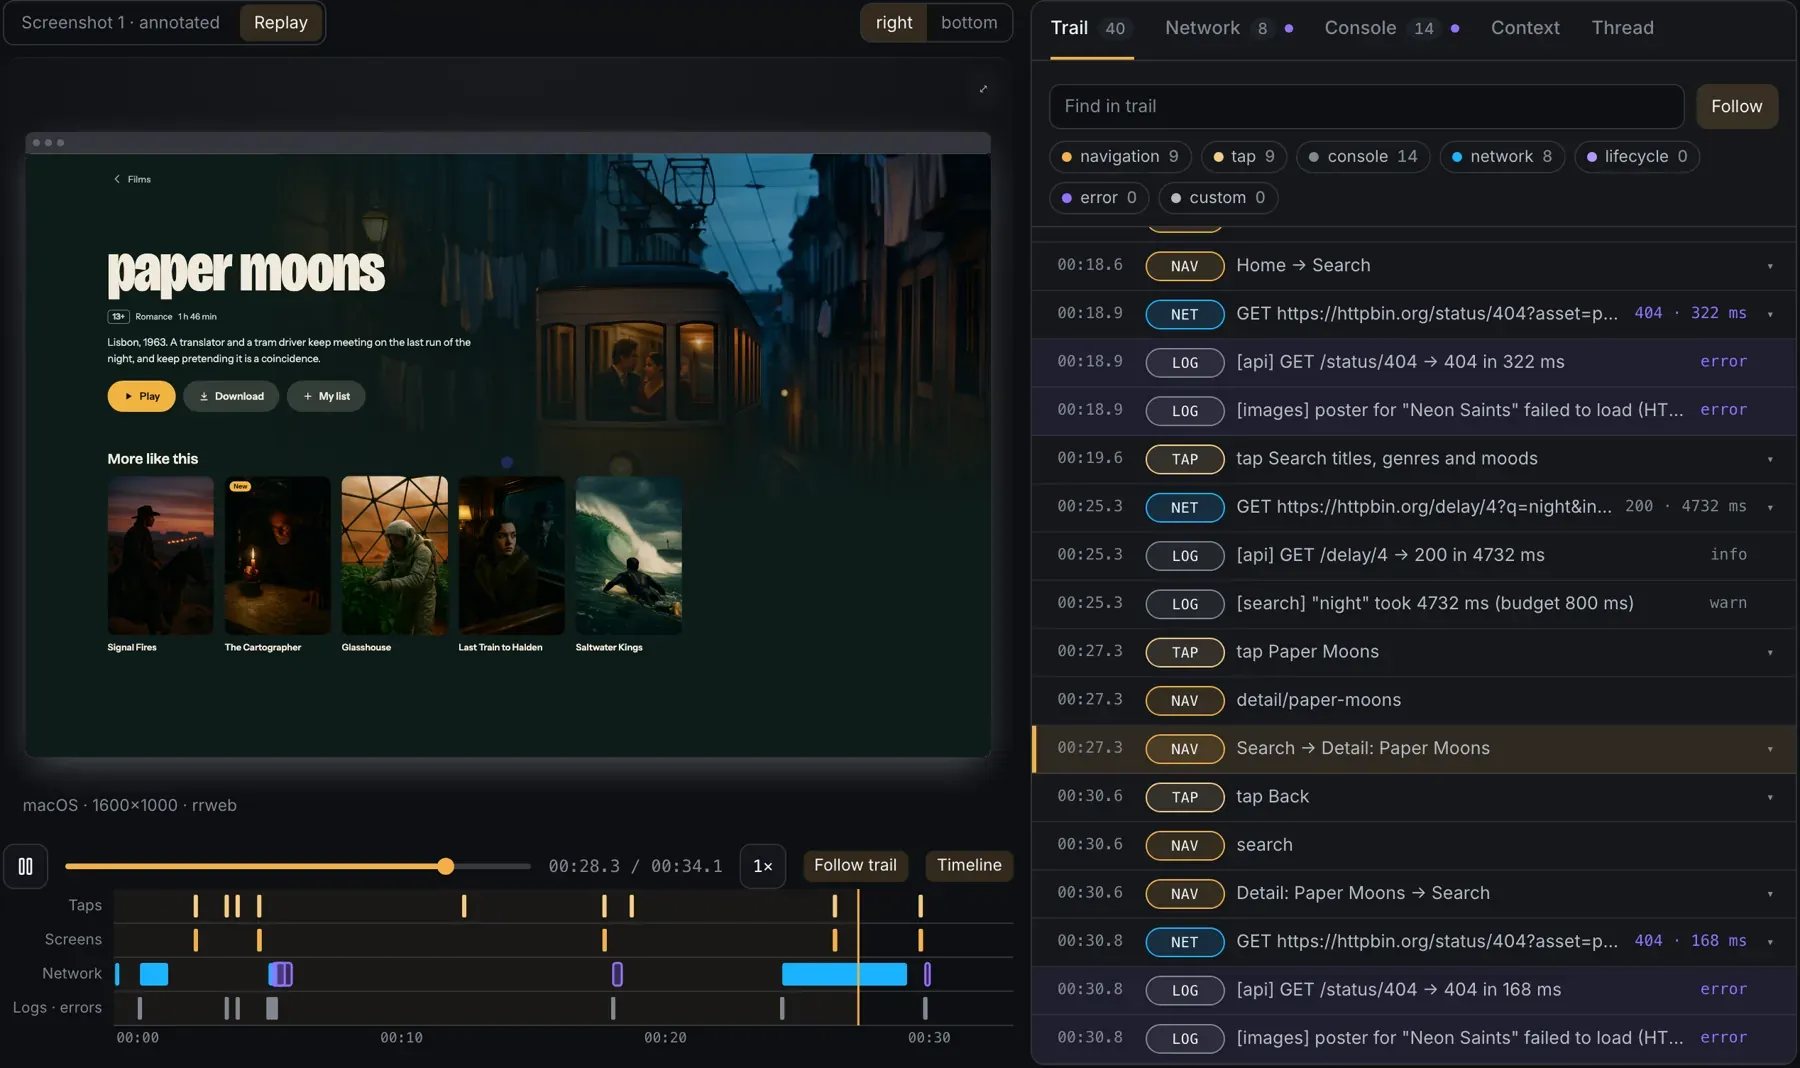
Task: Toggle the network filter chip
Action: coord(1502,156)
